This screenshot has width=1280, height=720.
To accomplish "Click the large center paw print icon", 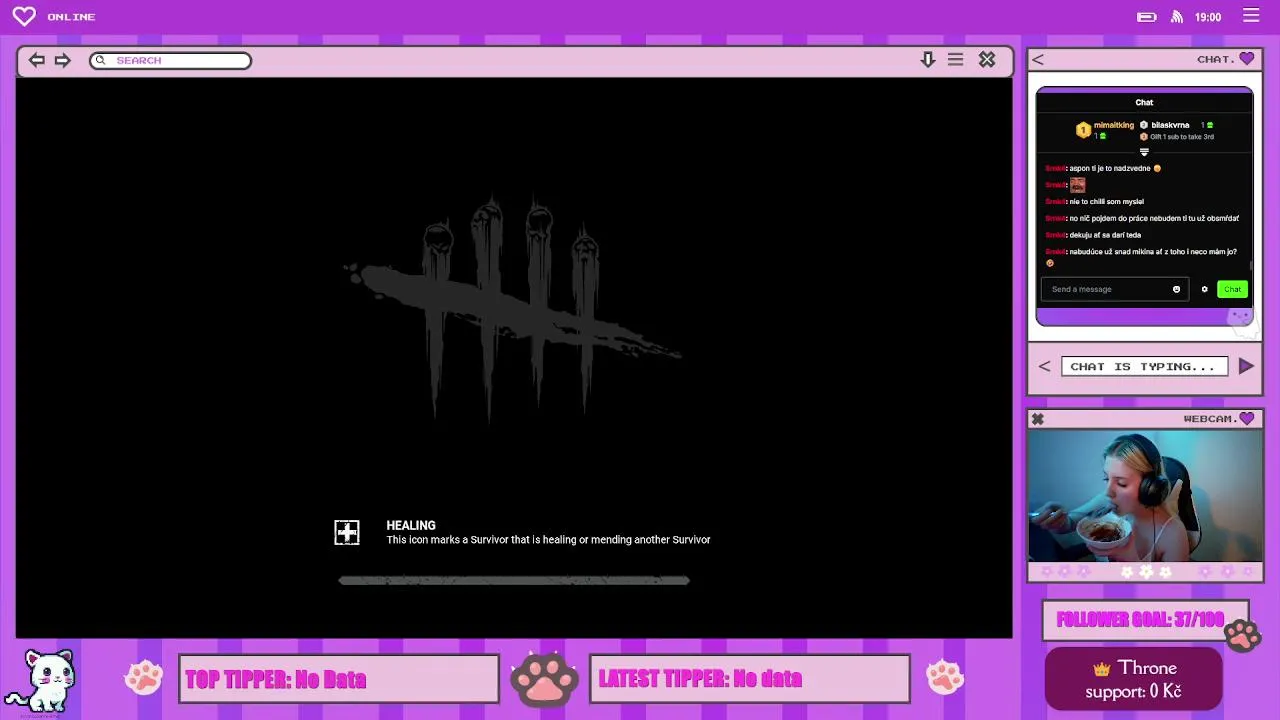I will 544,678.
